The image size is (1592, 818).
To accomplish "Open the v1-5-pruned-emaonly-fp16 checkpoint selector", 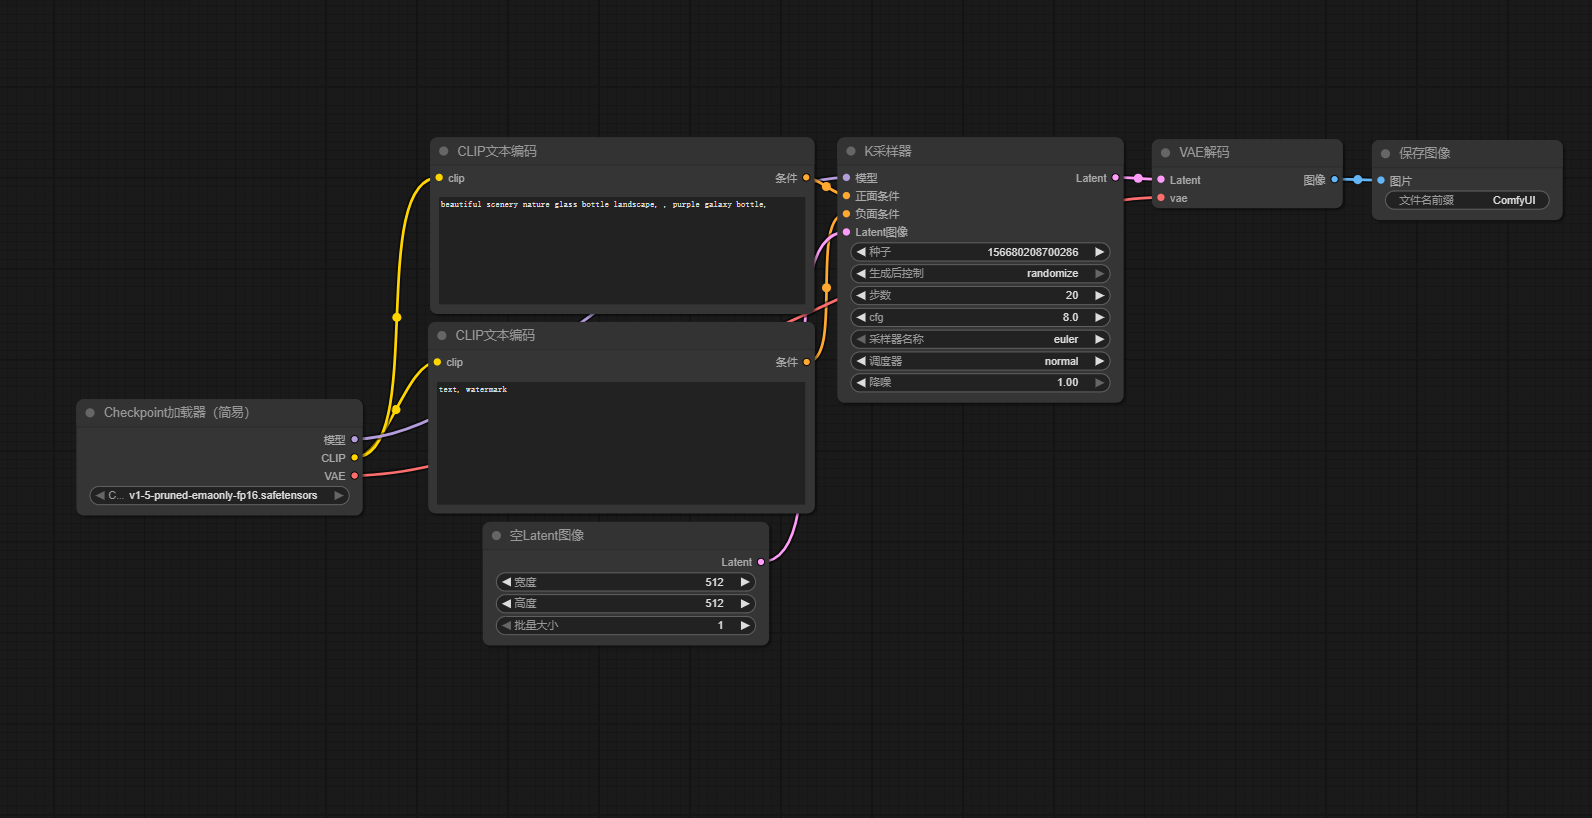I will [x=220, y=495].
